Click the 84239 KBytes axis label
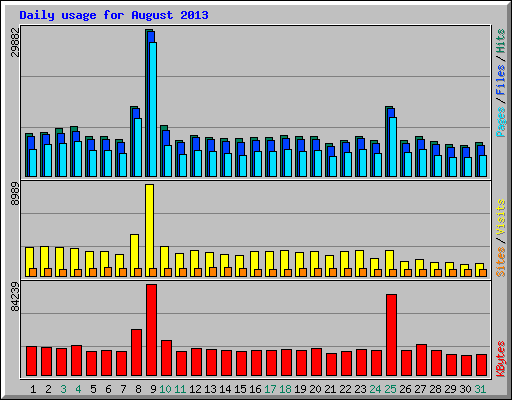Image resolution: width=512 pixels, height=400 pixels. [15, 297]
